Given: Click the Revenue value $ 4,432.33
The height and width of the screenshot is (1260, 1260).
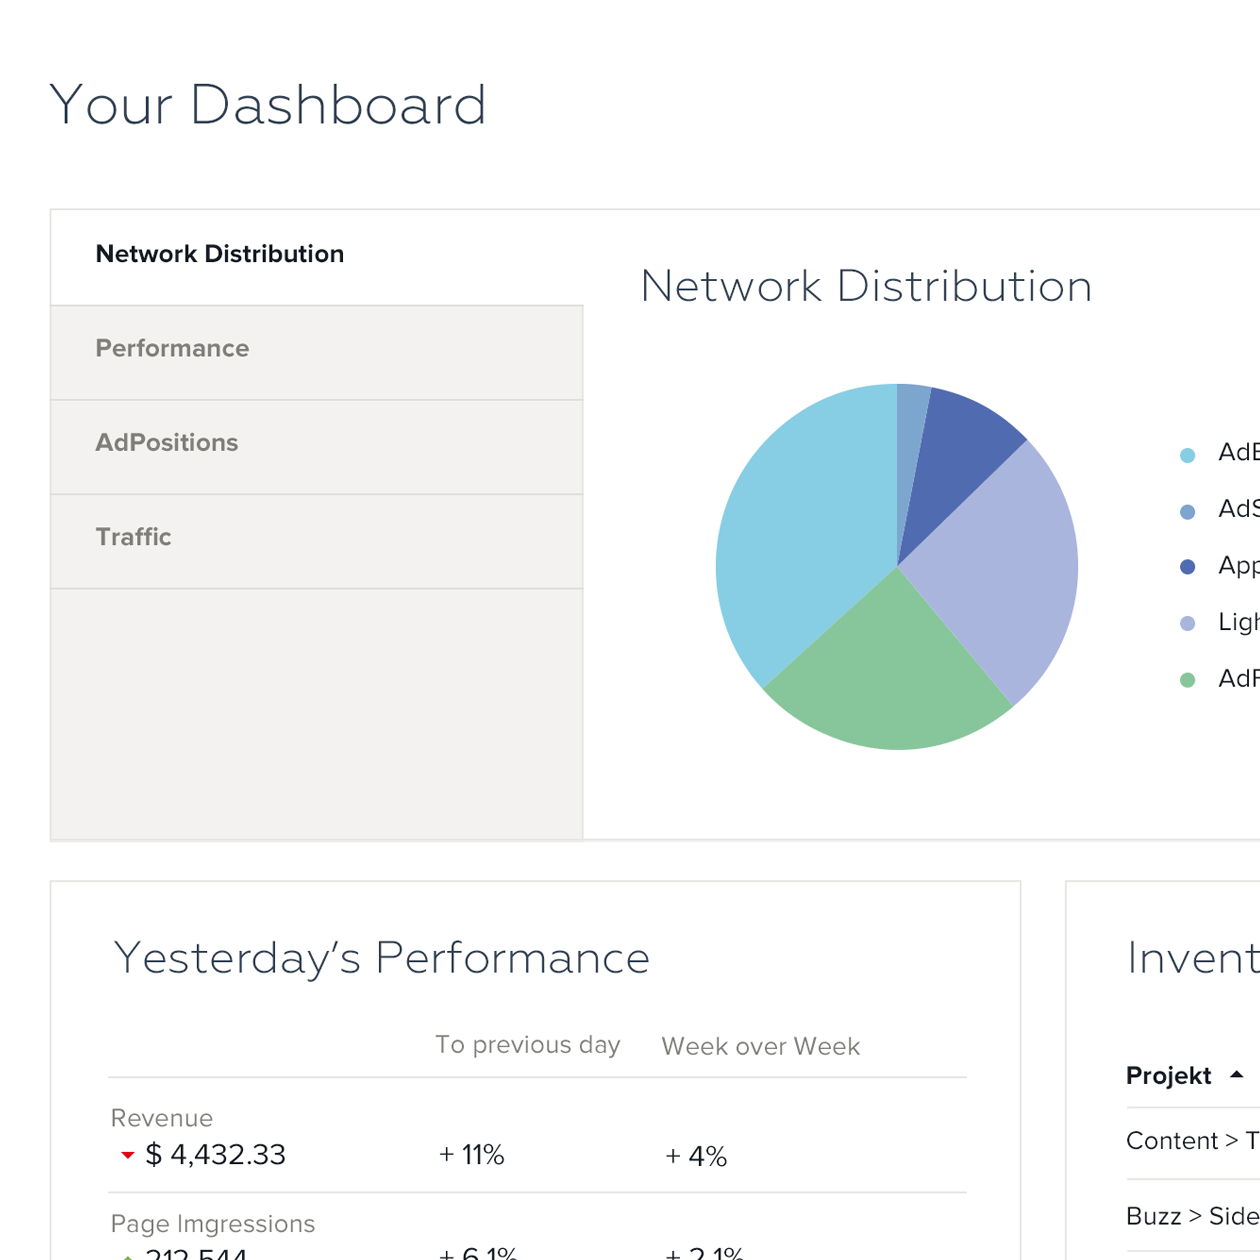Looking at the screenshot, I should click(216, 1155).
